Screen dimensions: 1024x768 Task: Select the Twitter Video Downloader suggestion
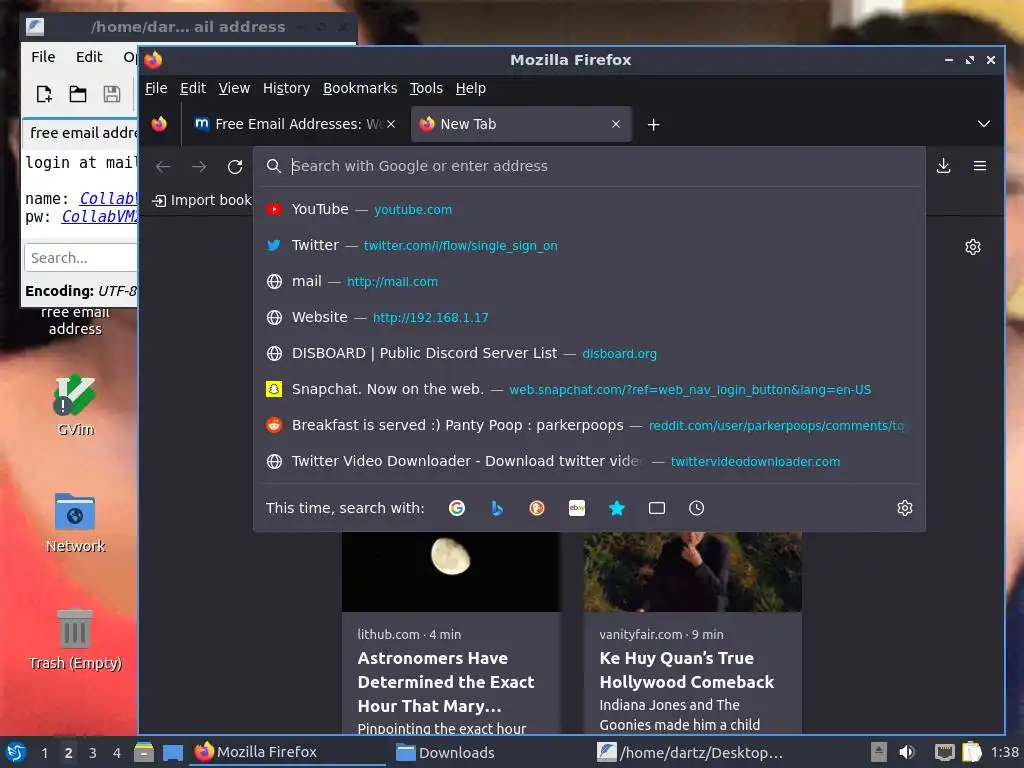click(589, 461)
